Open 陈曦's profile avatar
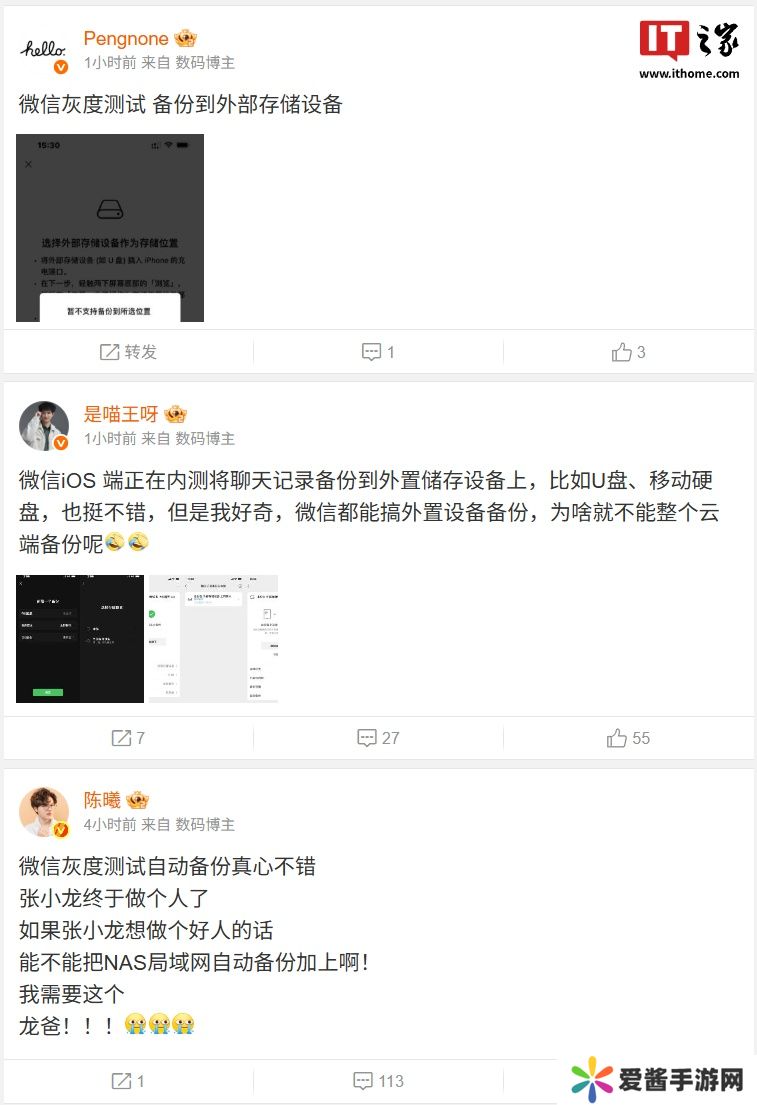The height and width of the screenshot is (1105, 757). (44, 812)
